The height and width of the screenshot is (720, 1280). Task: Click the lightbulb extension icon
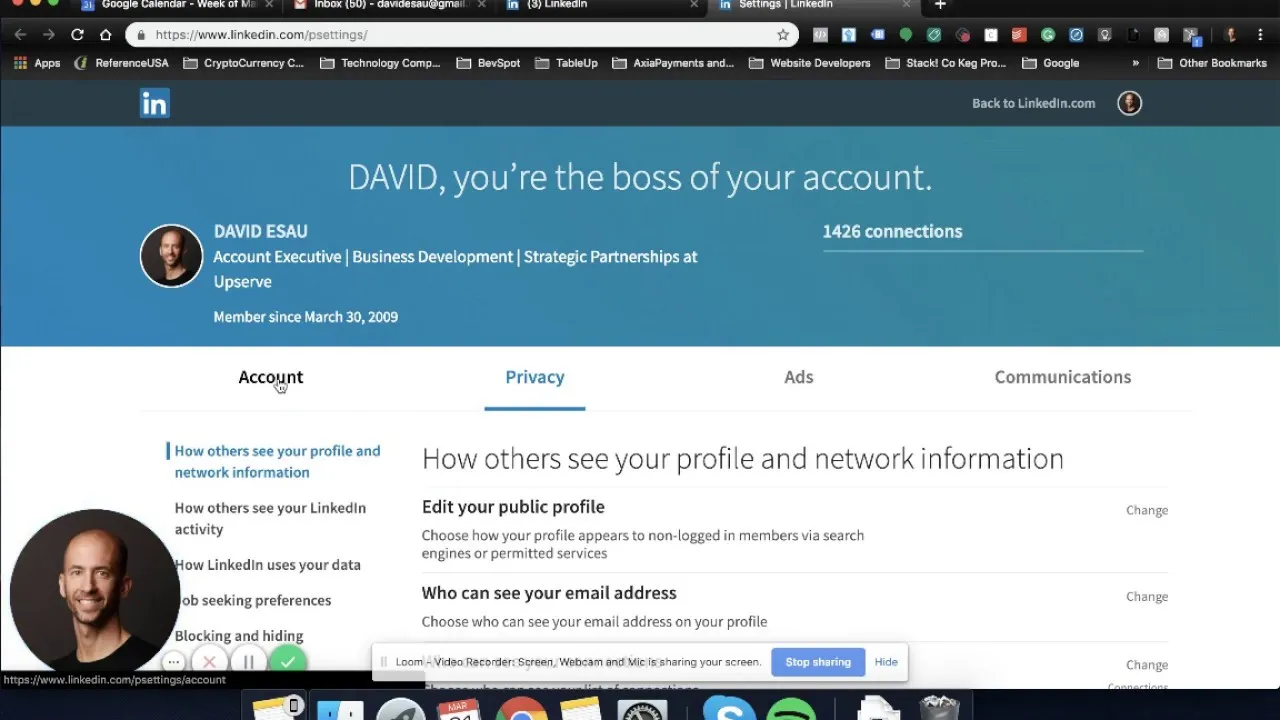1104,35
